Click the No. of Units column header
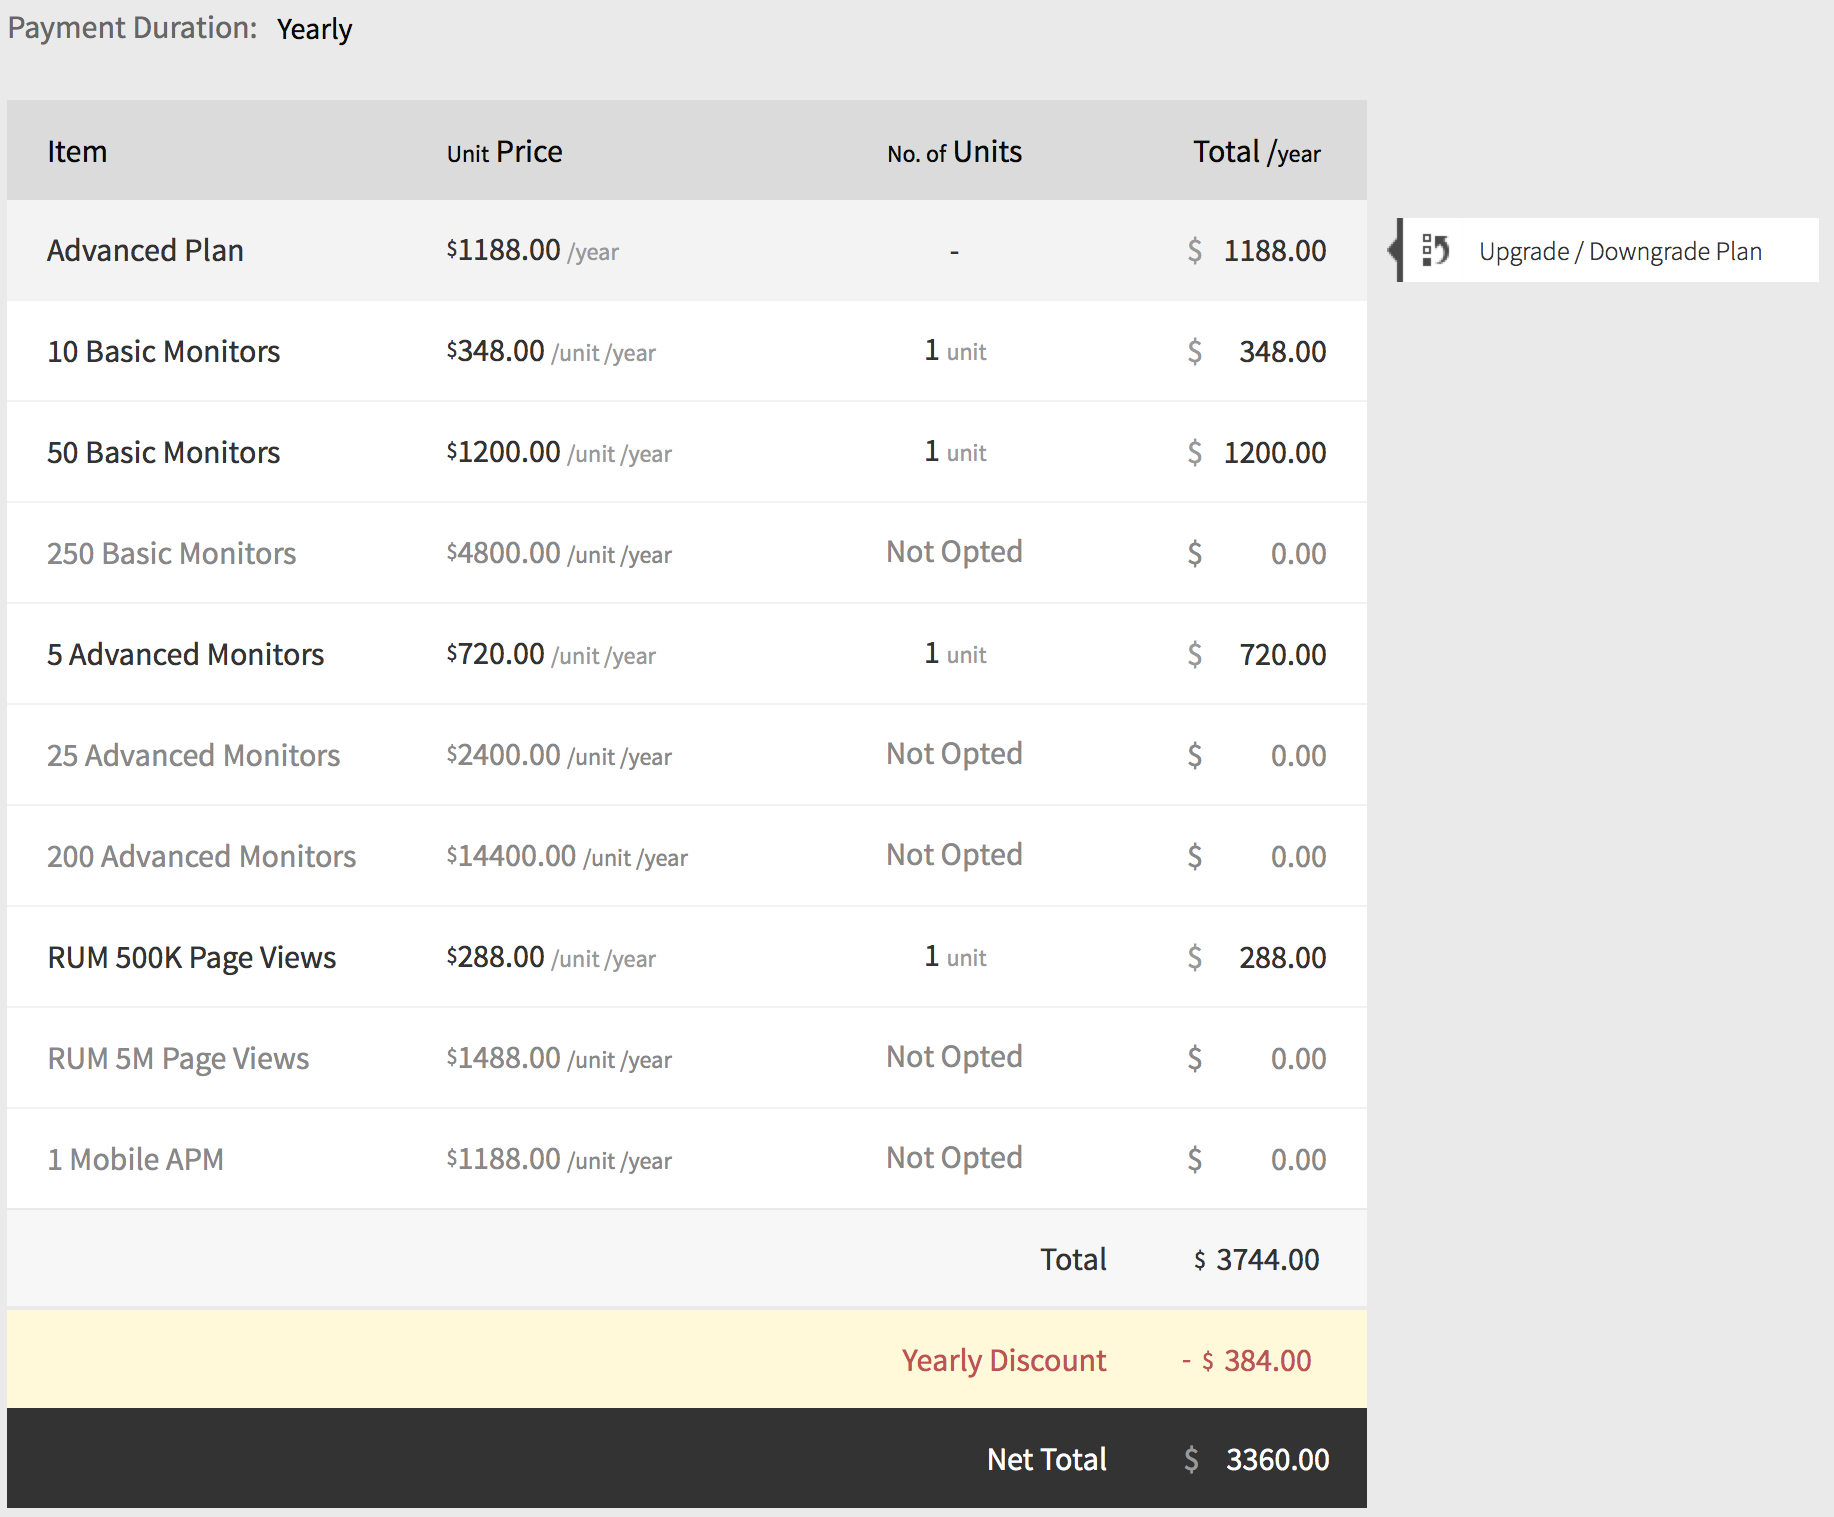1834x1517 pixels. tap(954, 152)
